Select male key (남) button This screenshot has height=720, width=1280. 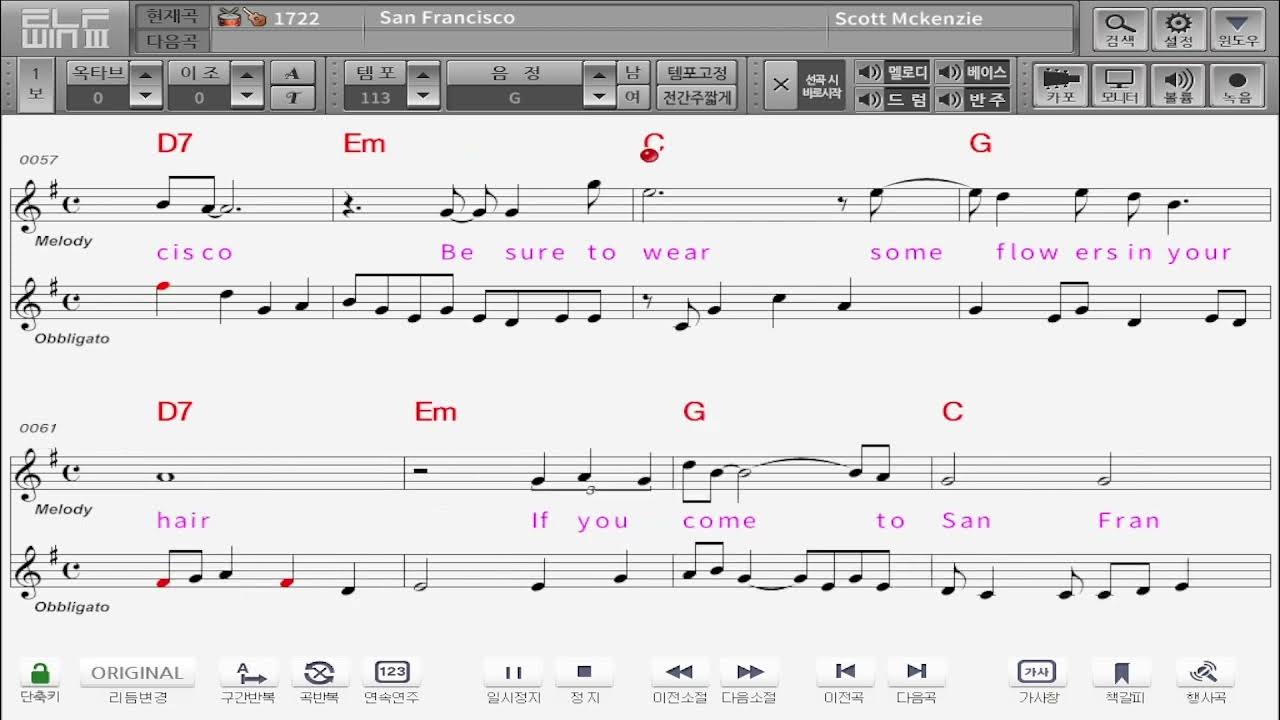(632, 72)
